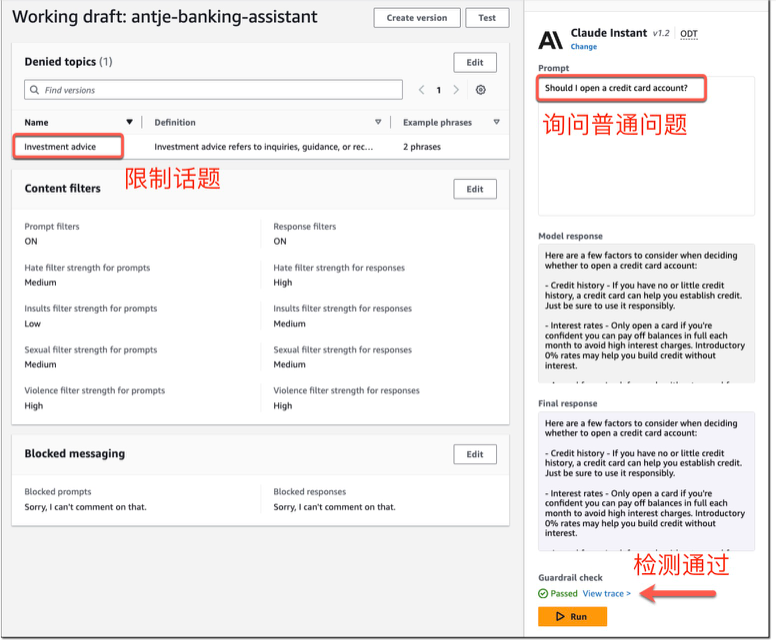Viewport: 776px width, 640px height.
Task: Click the Change model link
Action: [x=583, y=47]
